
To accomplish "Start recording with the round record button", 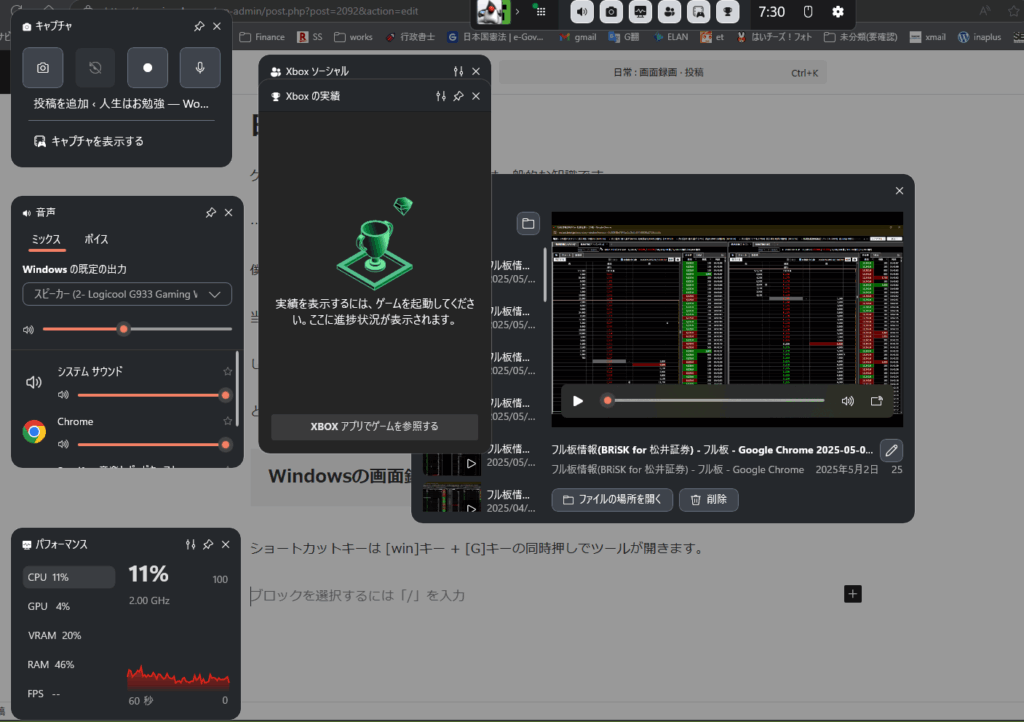I will click(x=148, y=67).
